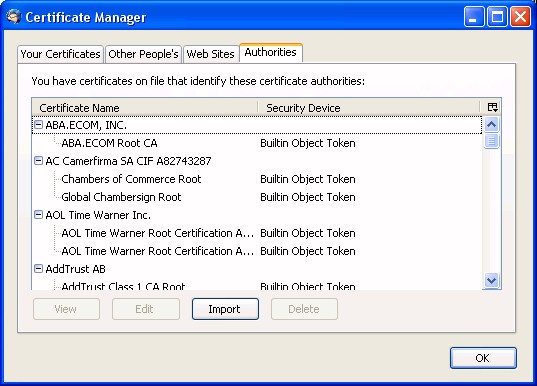537x386 pixels.
Task: Maximize the Certificate Manager window
Action: click(497, 16)
